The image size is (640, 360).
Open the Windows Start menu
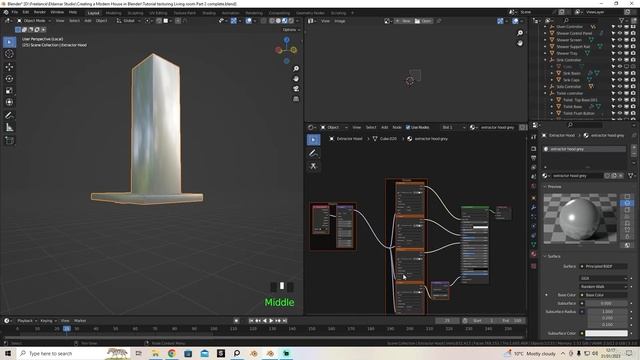[8, 353]
